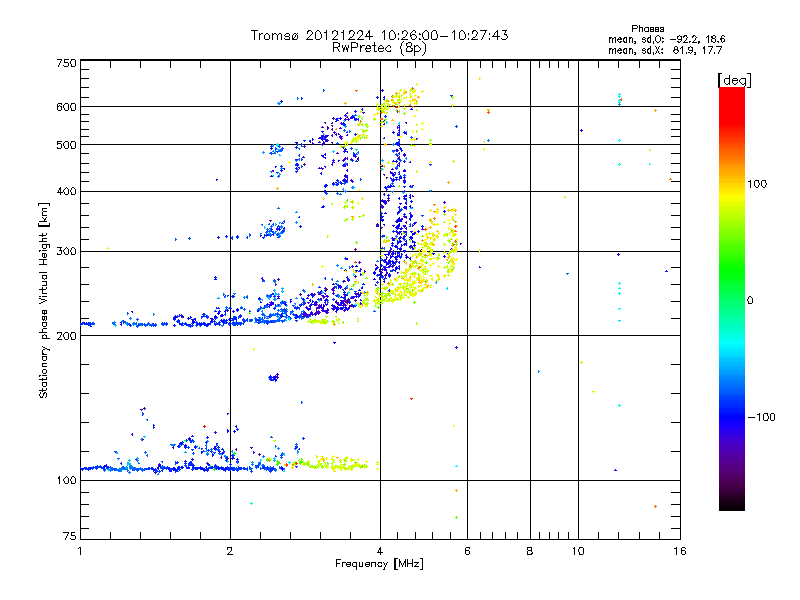Image resolution: width=800 pixels, height=600 pixels.
Task: Click the x-axis '8' tick label
Action: (x=530, y=551)
